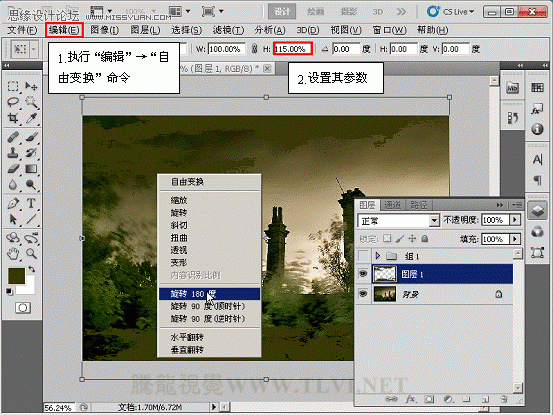Expand more workspaces chevron
This screenshot has width=553, height=415.
(x=401, y=12)
